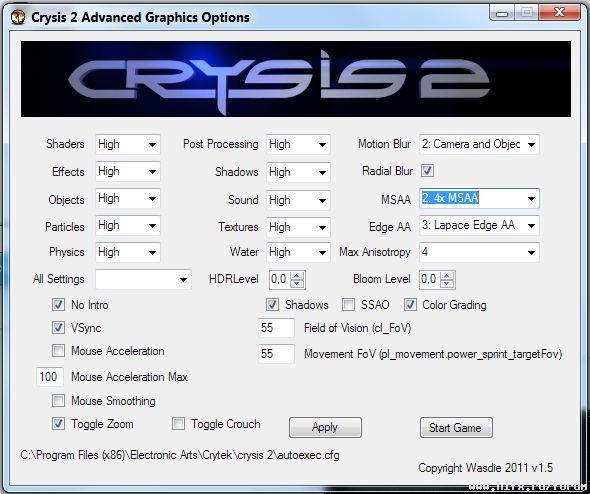The height and width of the screenshot is (494, 590).
Task: Enable Mouse Smoothing checkbox
Action: (x=58, y=400)
